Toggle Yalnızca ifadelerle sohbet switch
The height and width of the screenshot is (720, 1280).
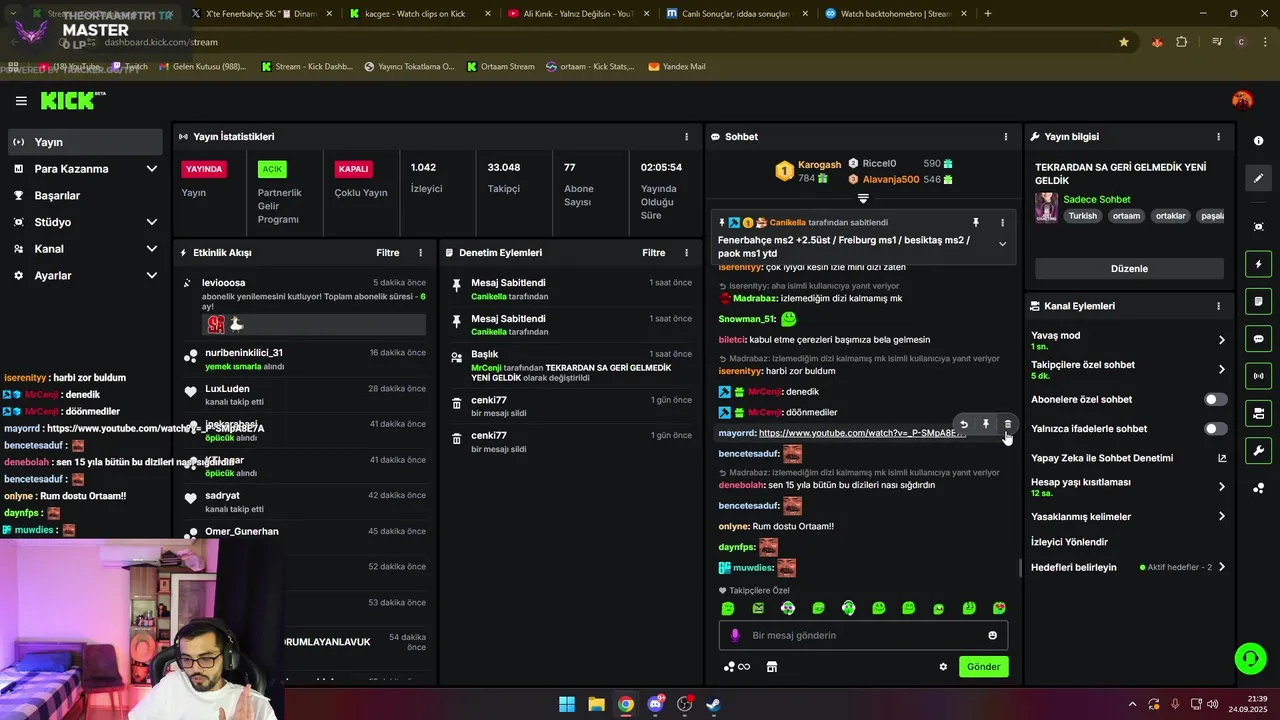(1215, 429)
